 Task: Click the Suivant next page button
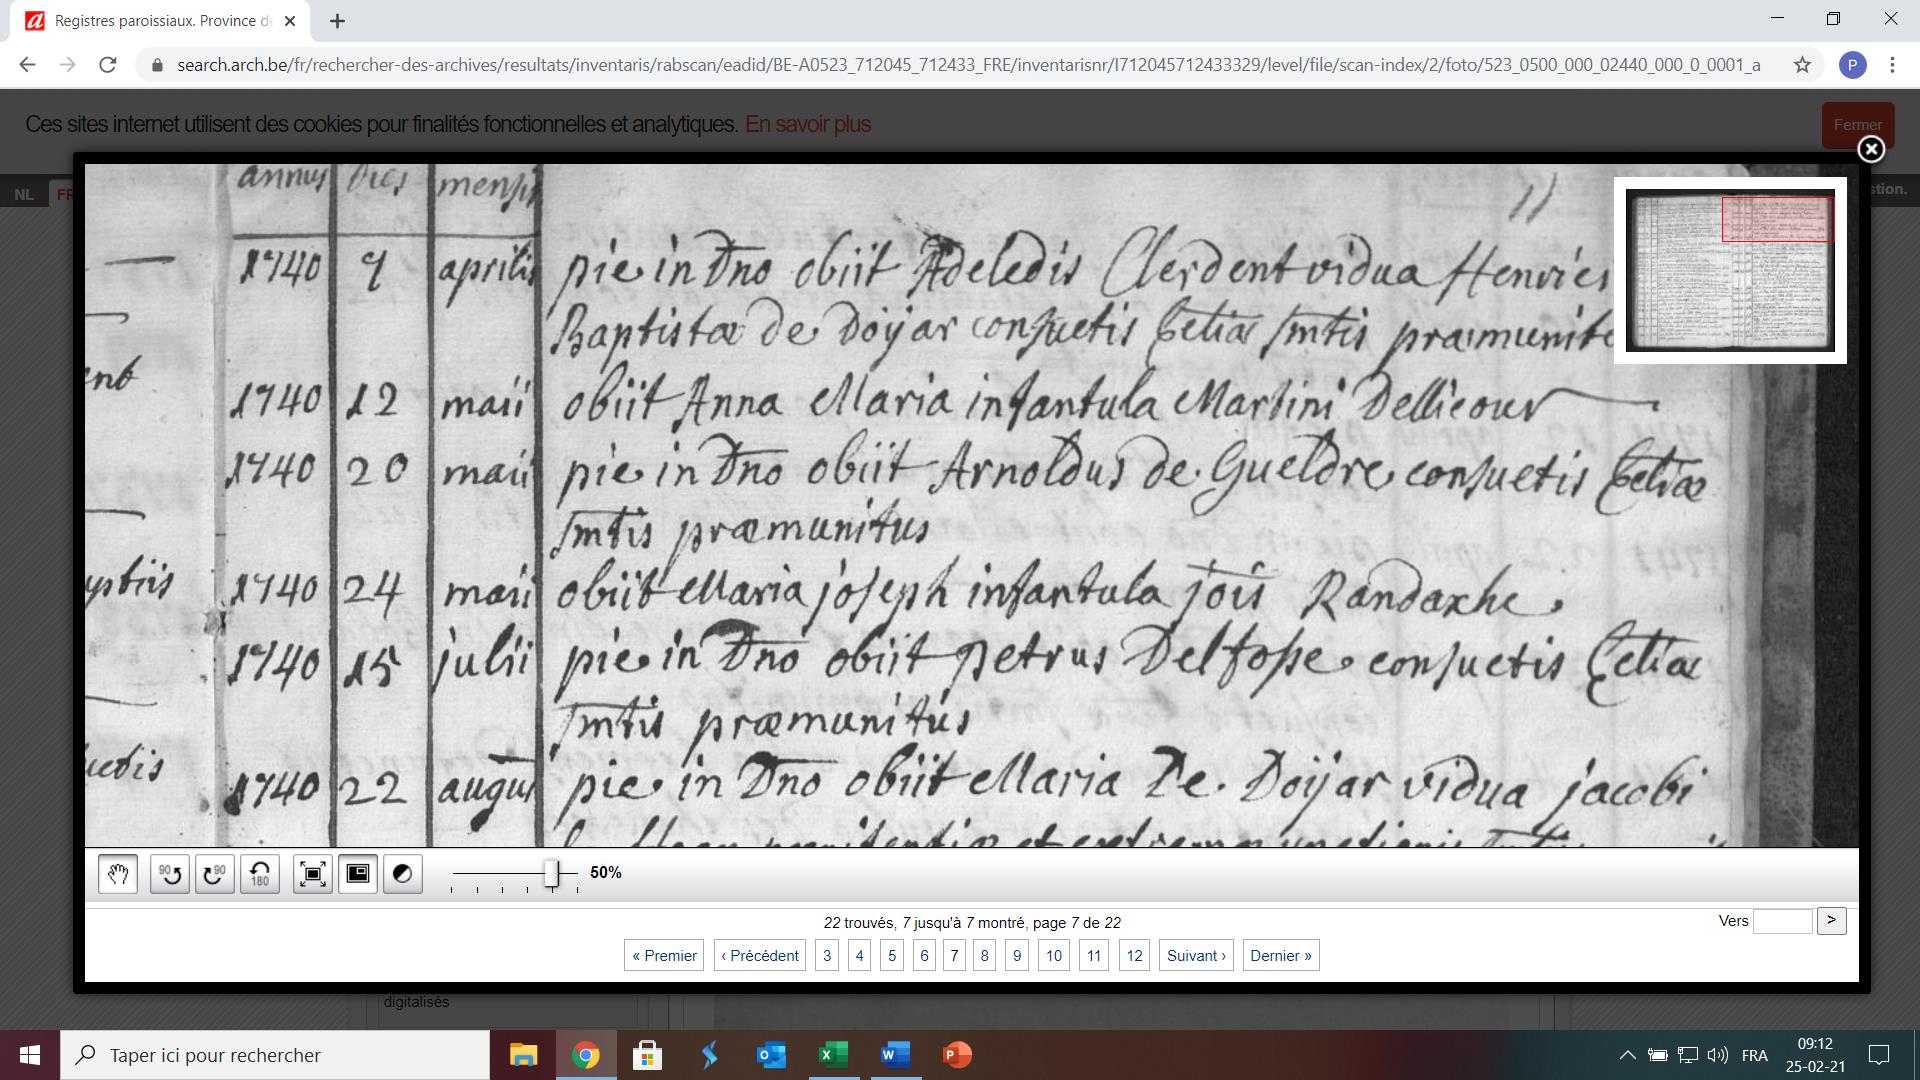pyautogui.click(x=1196, y=955)
